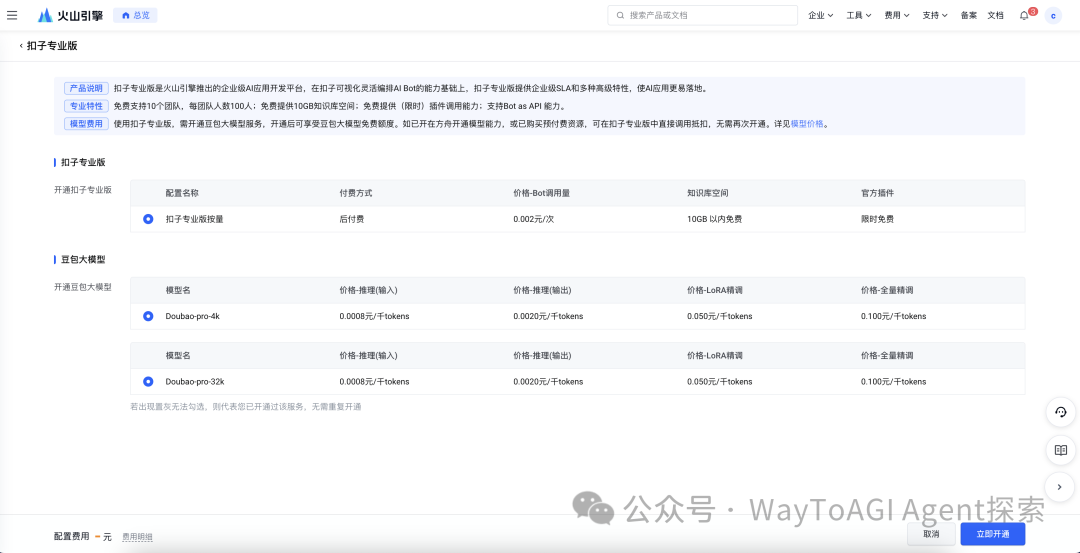Click the notification bell icon
The image size is (1080, 553).
point(1024,15)
